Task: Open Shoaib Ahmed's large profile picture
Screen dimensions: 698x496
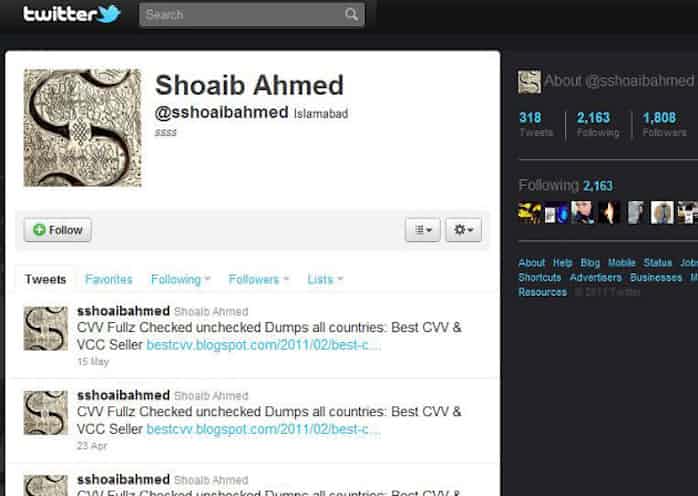Action: 83,128
